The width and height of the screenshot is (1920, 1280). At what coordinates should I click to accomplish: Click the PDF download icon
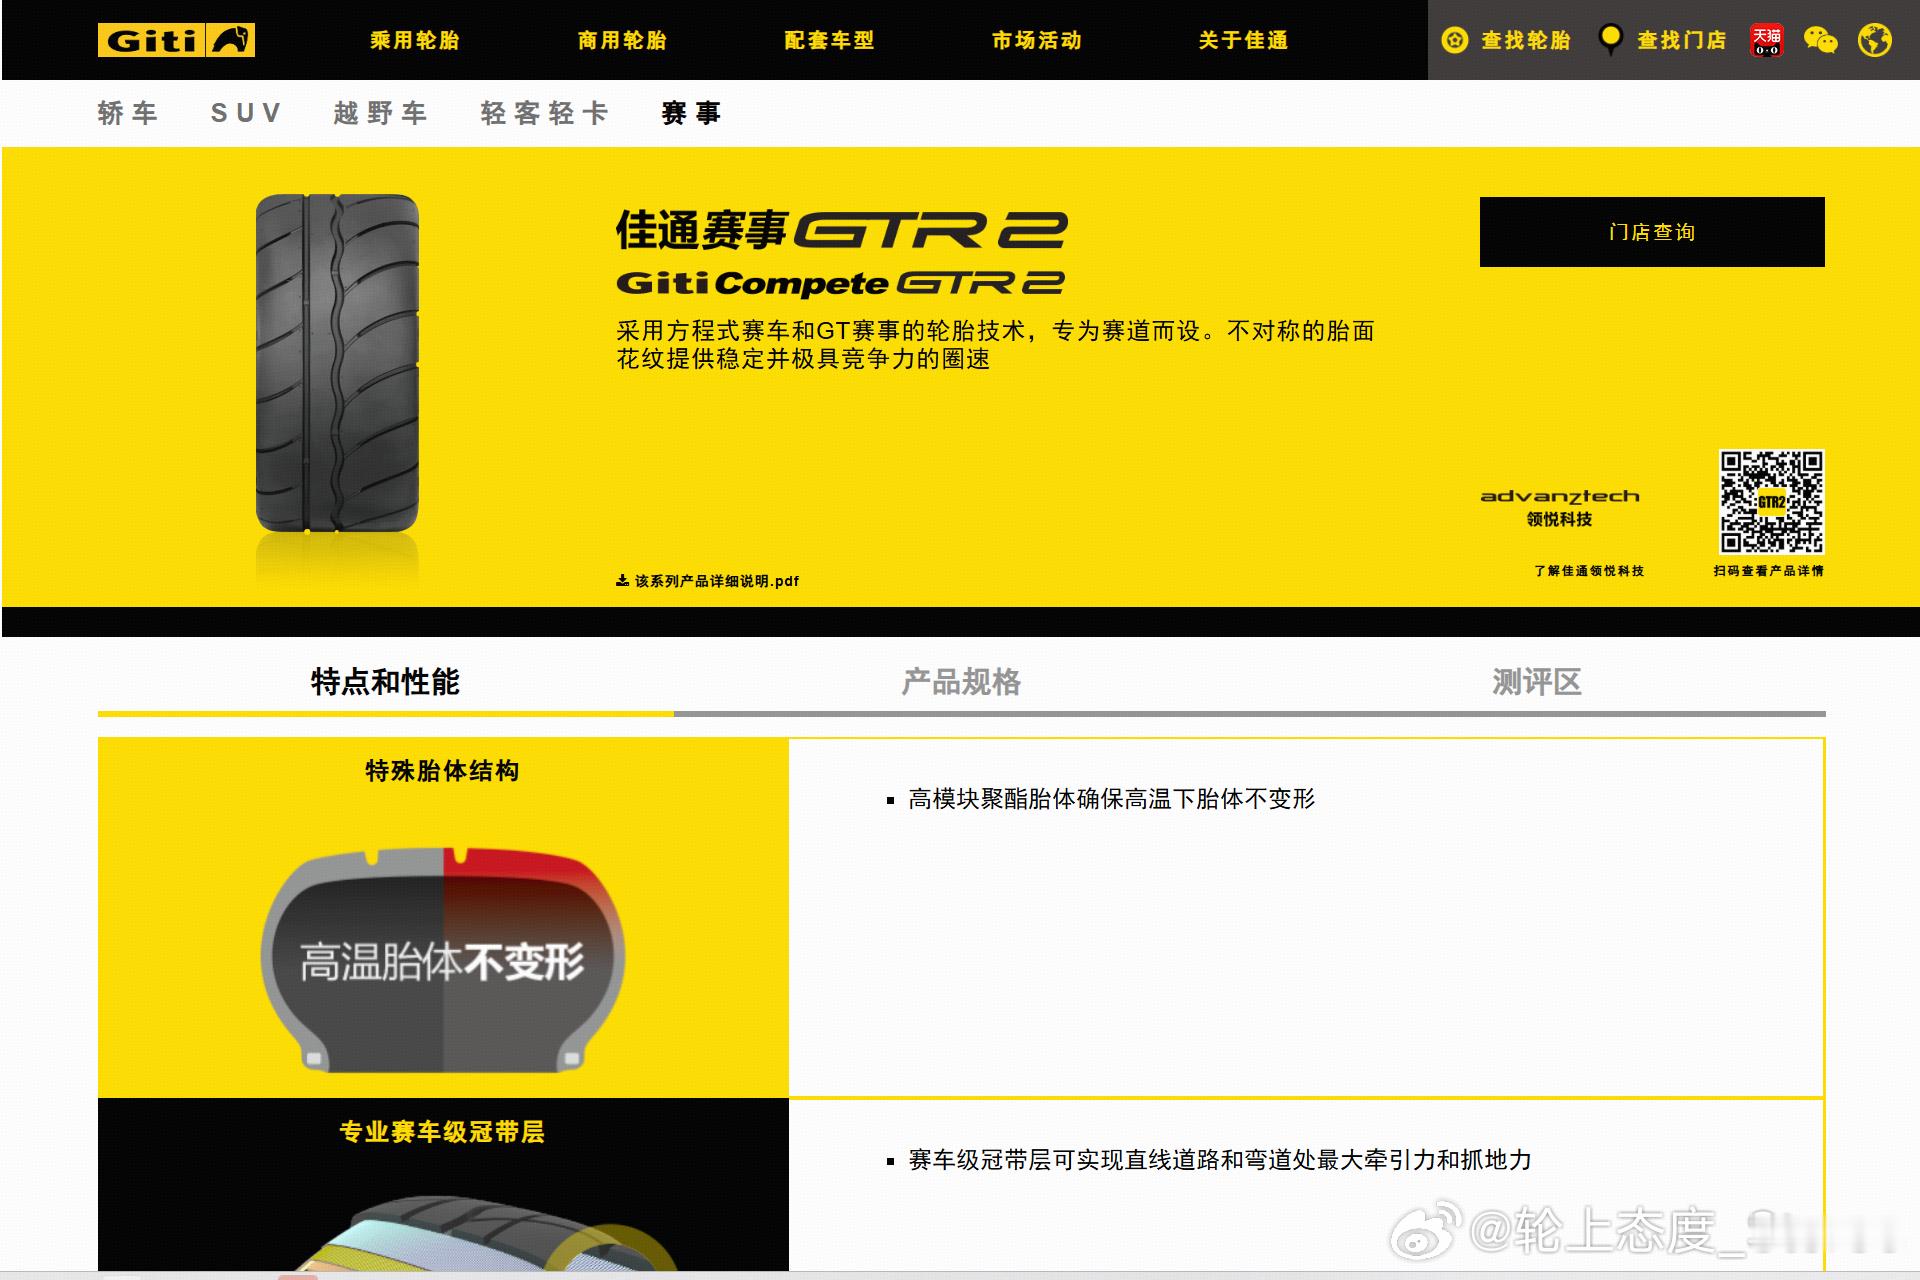point(622,580)
